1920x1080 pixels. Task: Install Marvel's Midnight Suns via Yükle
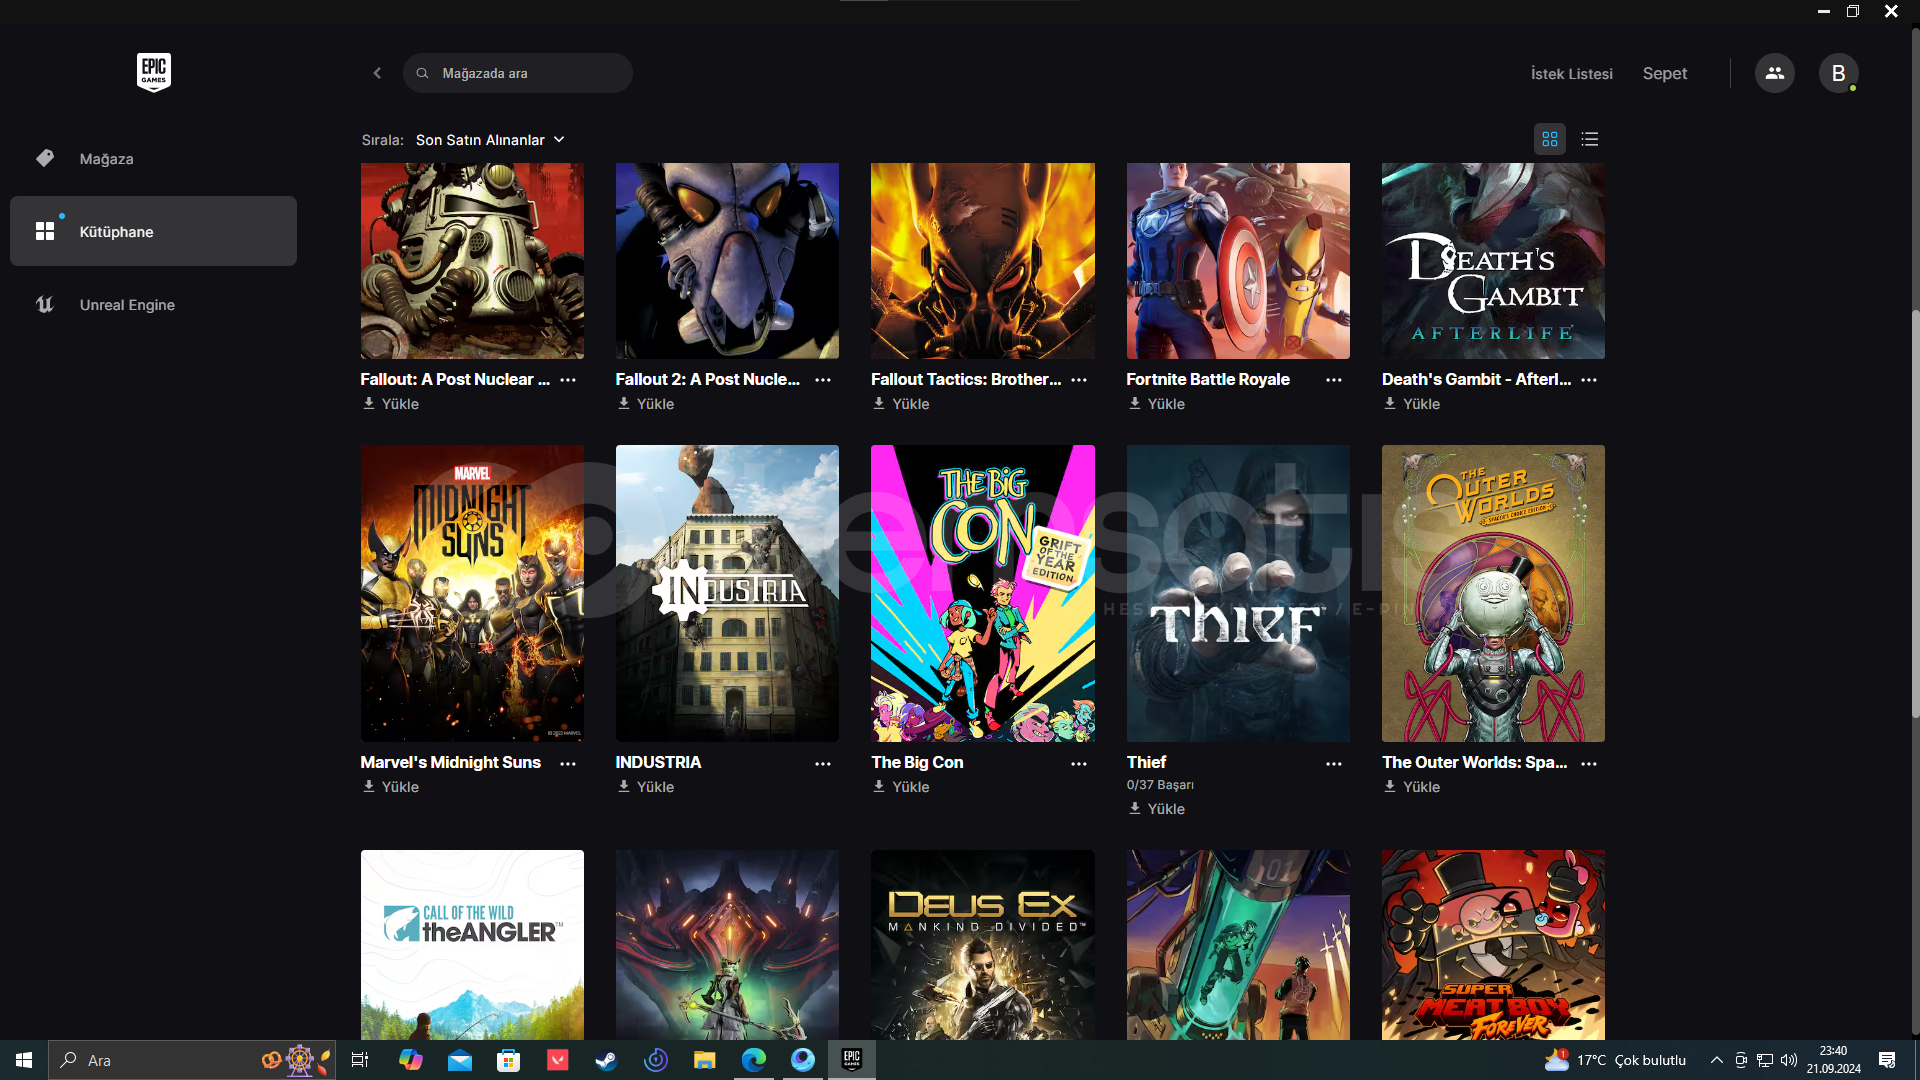(391, 787)
